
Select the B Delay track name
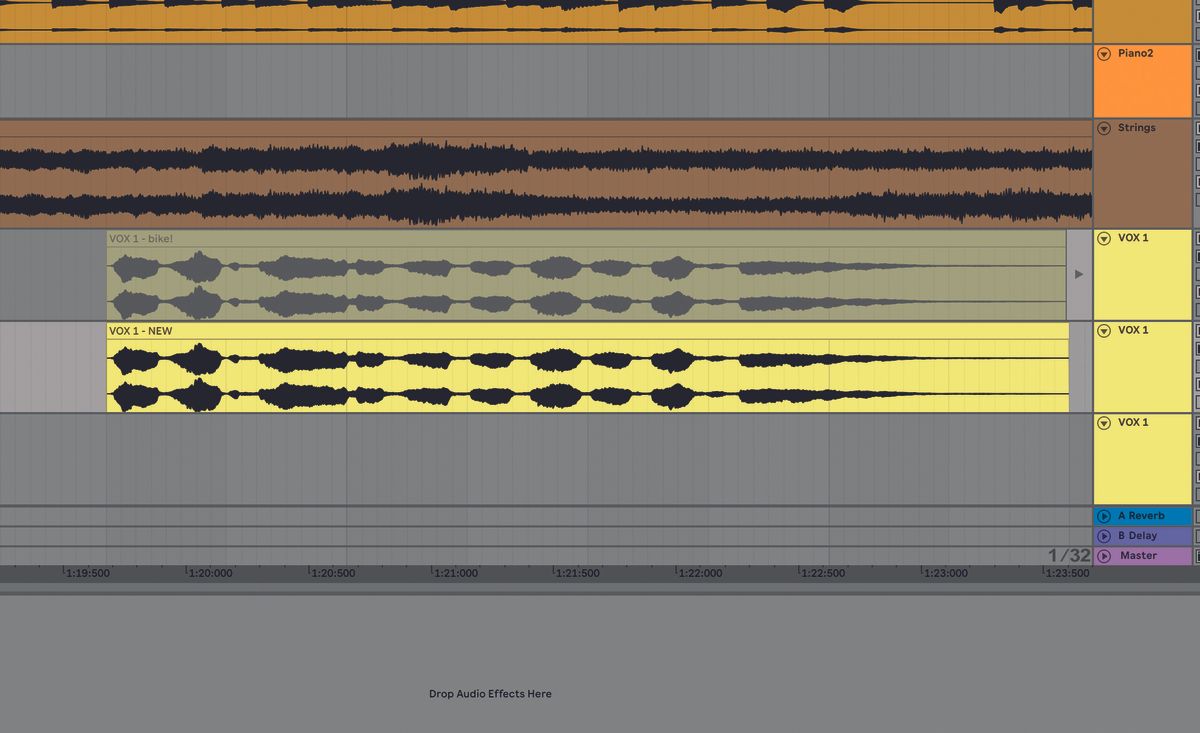pyautogui.click(x=1137, y=536)
